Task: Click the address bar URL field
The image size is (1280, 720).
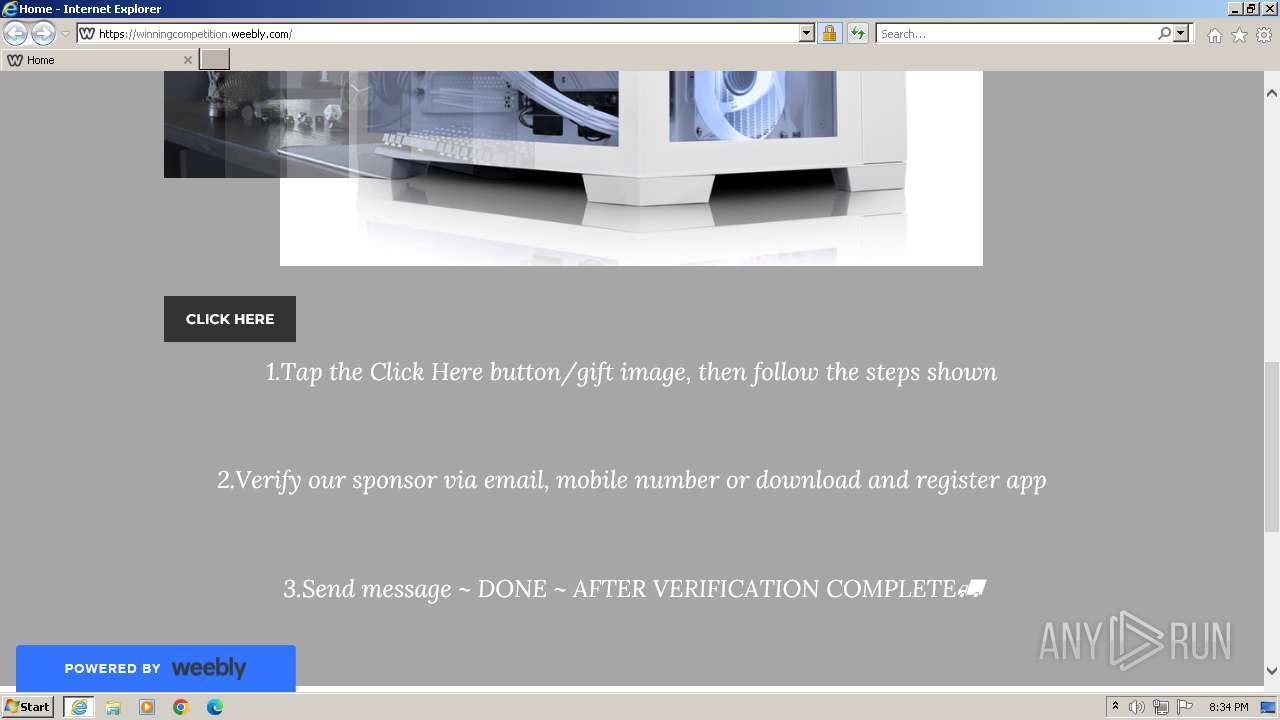Action: [x=446, y=34]
